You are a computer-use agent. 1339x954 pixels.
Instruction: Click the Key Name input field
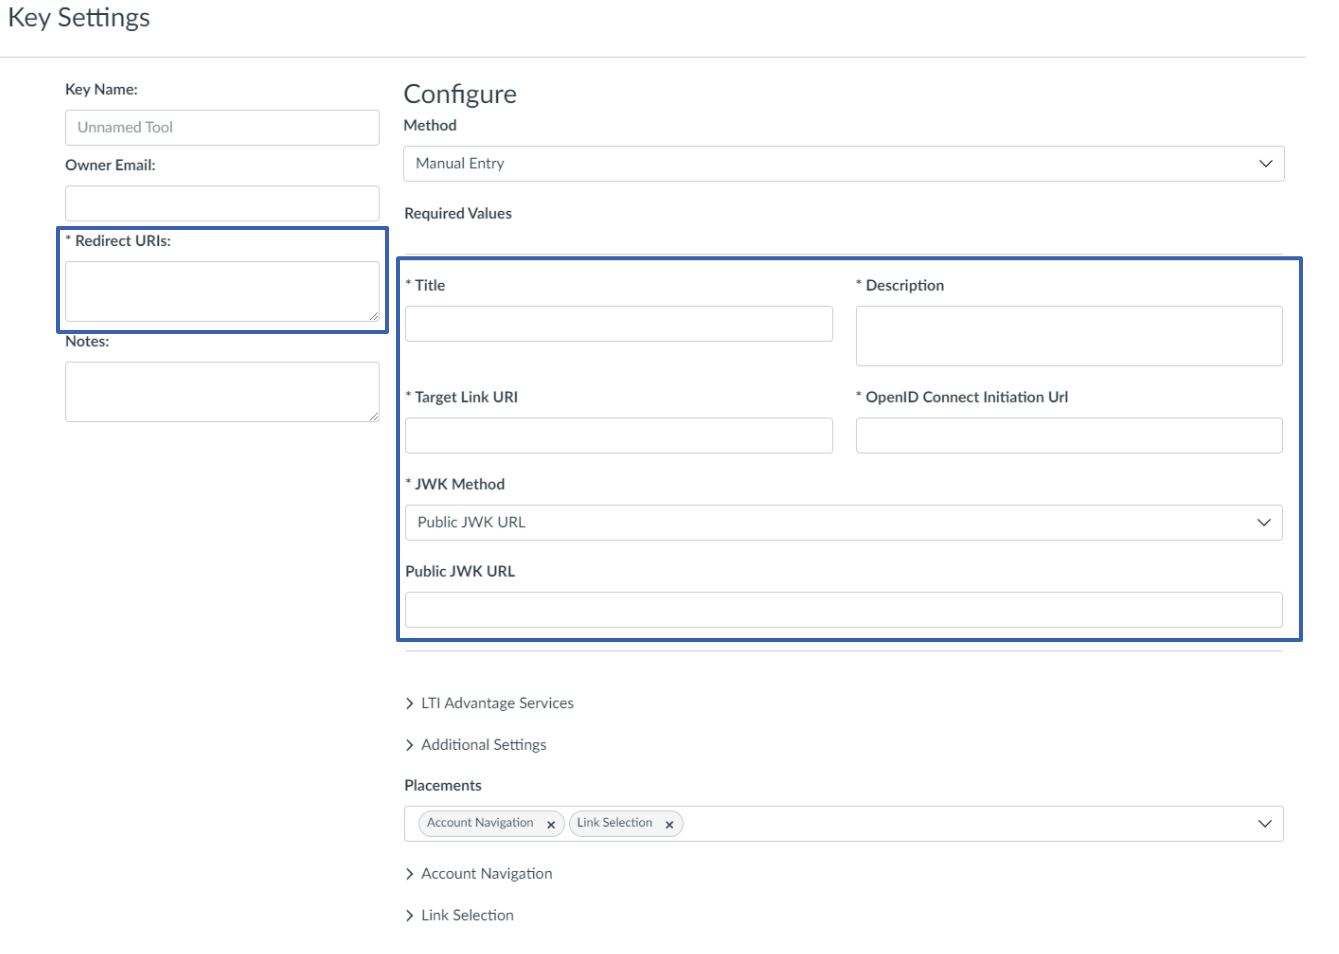tap(222, 128)
